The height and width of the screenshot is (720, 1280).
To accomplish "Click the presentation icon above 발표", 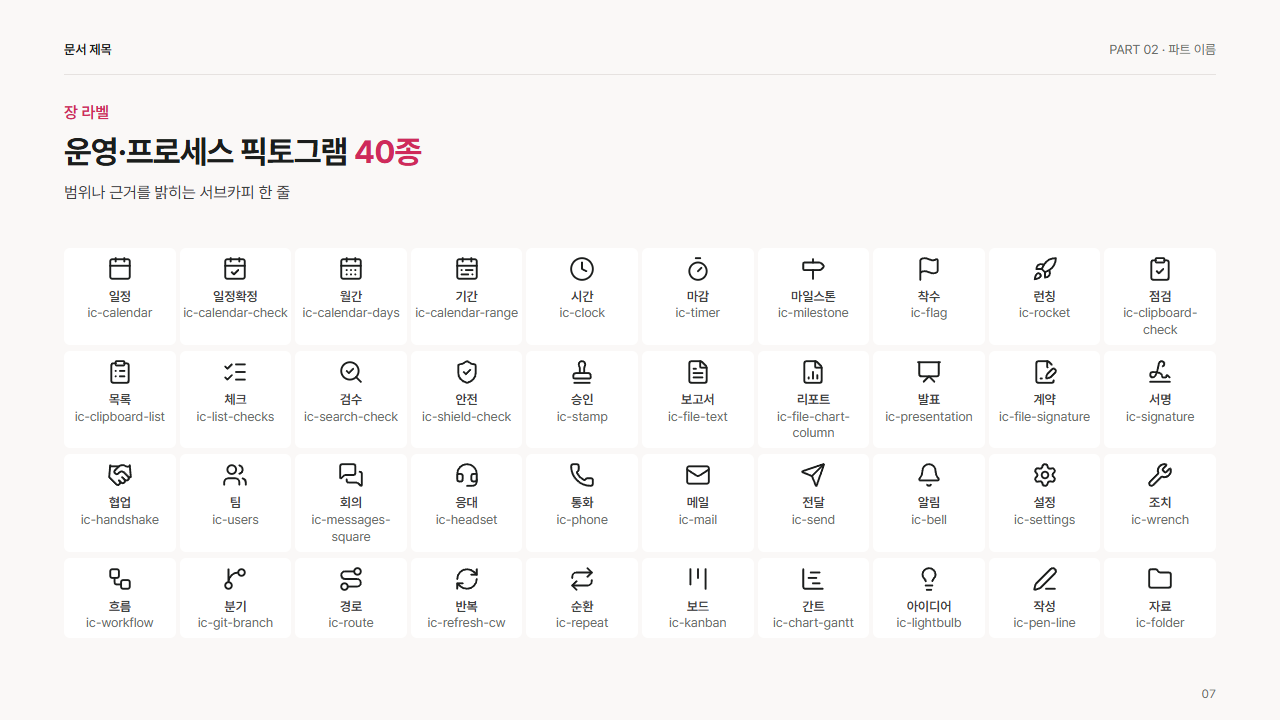I will pyautogui.click(x=929, y=372).
